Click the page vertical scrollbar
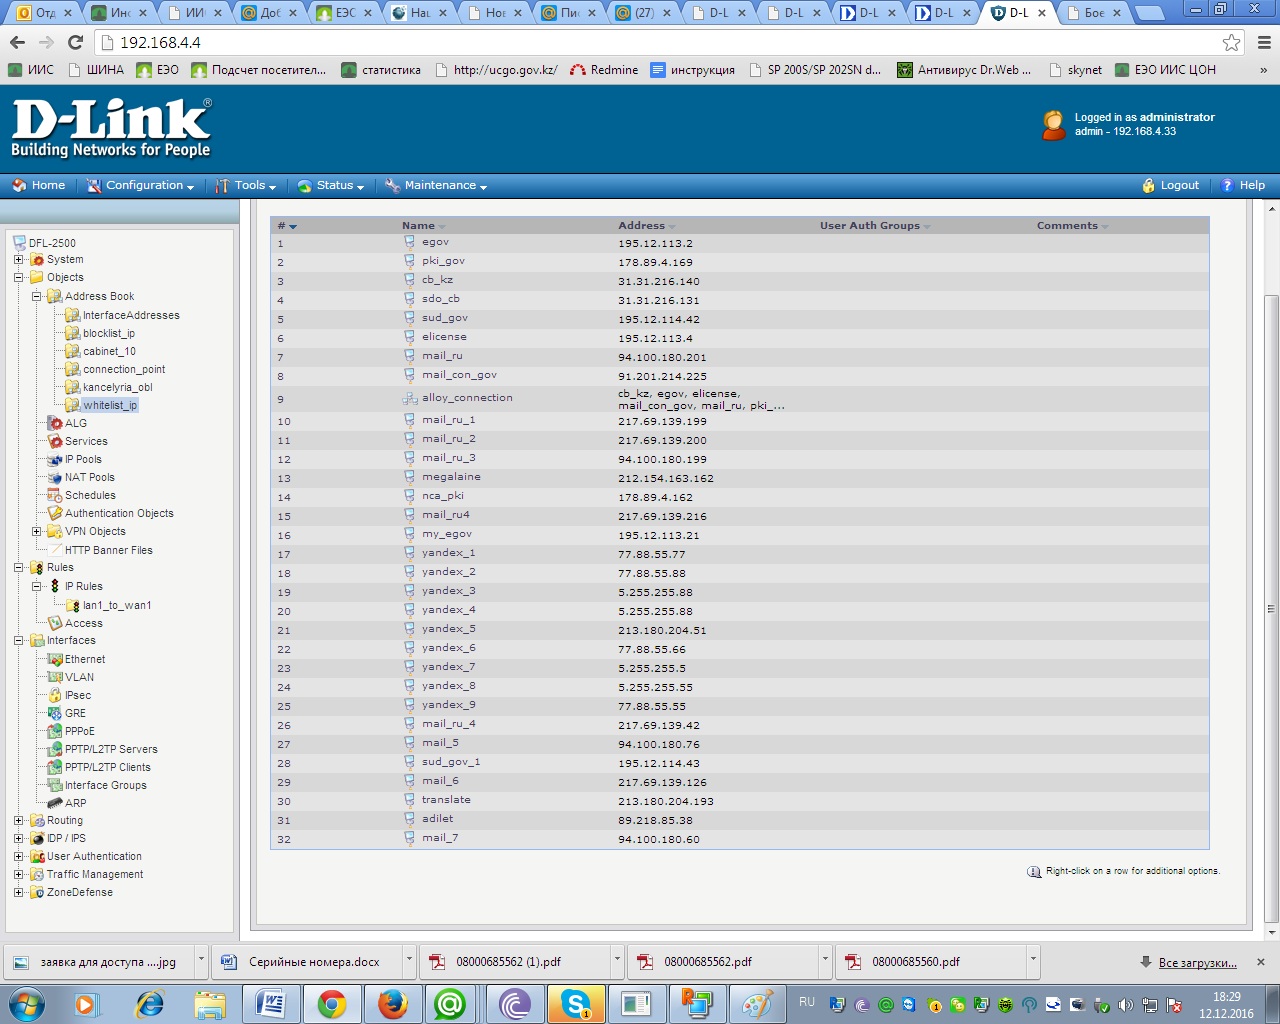The height and width of the screenshot is (1024, 1280). click(x=1272, y=608)
